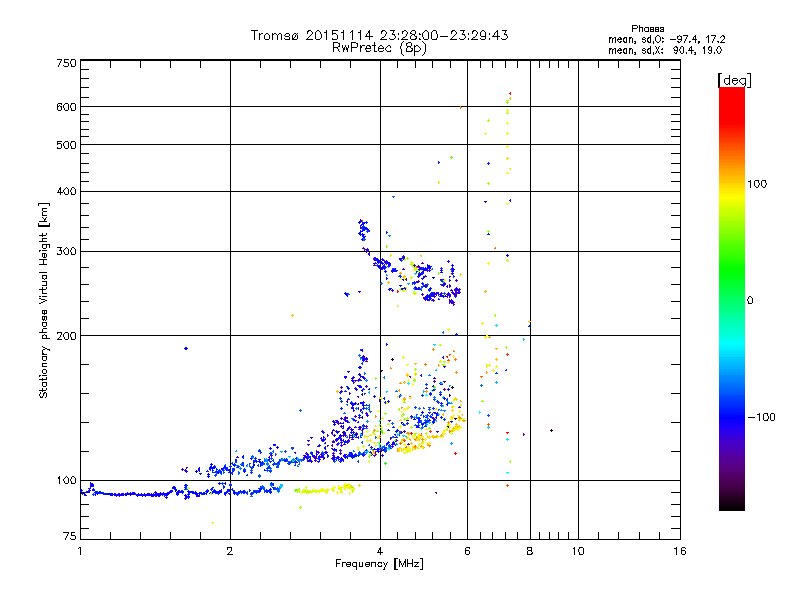Click the x-axis tick label "1"
The height and width of the screenshot is (600, 800).
click(80, 551)
